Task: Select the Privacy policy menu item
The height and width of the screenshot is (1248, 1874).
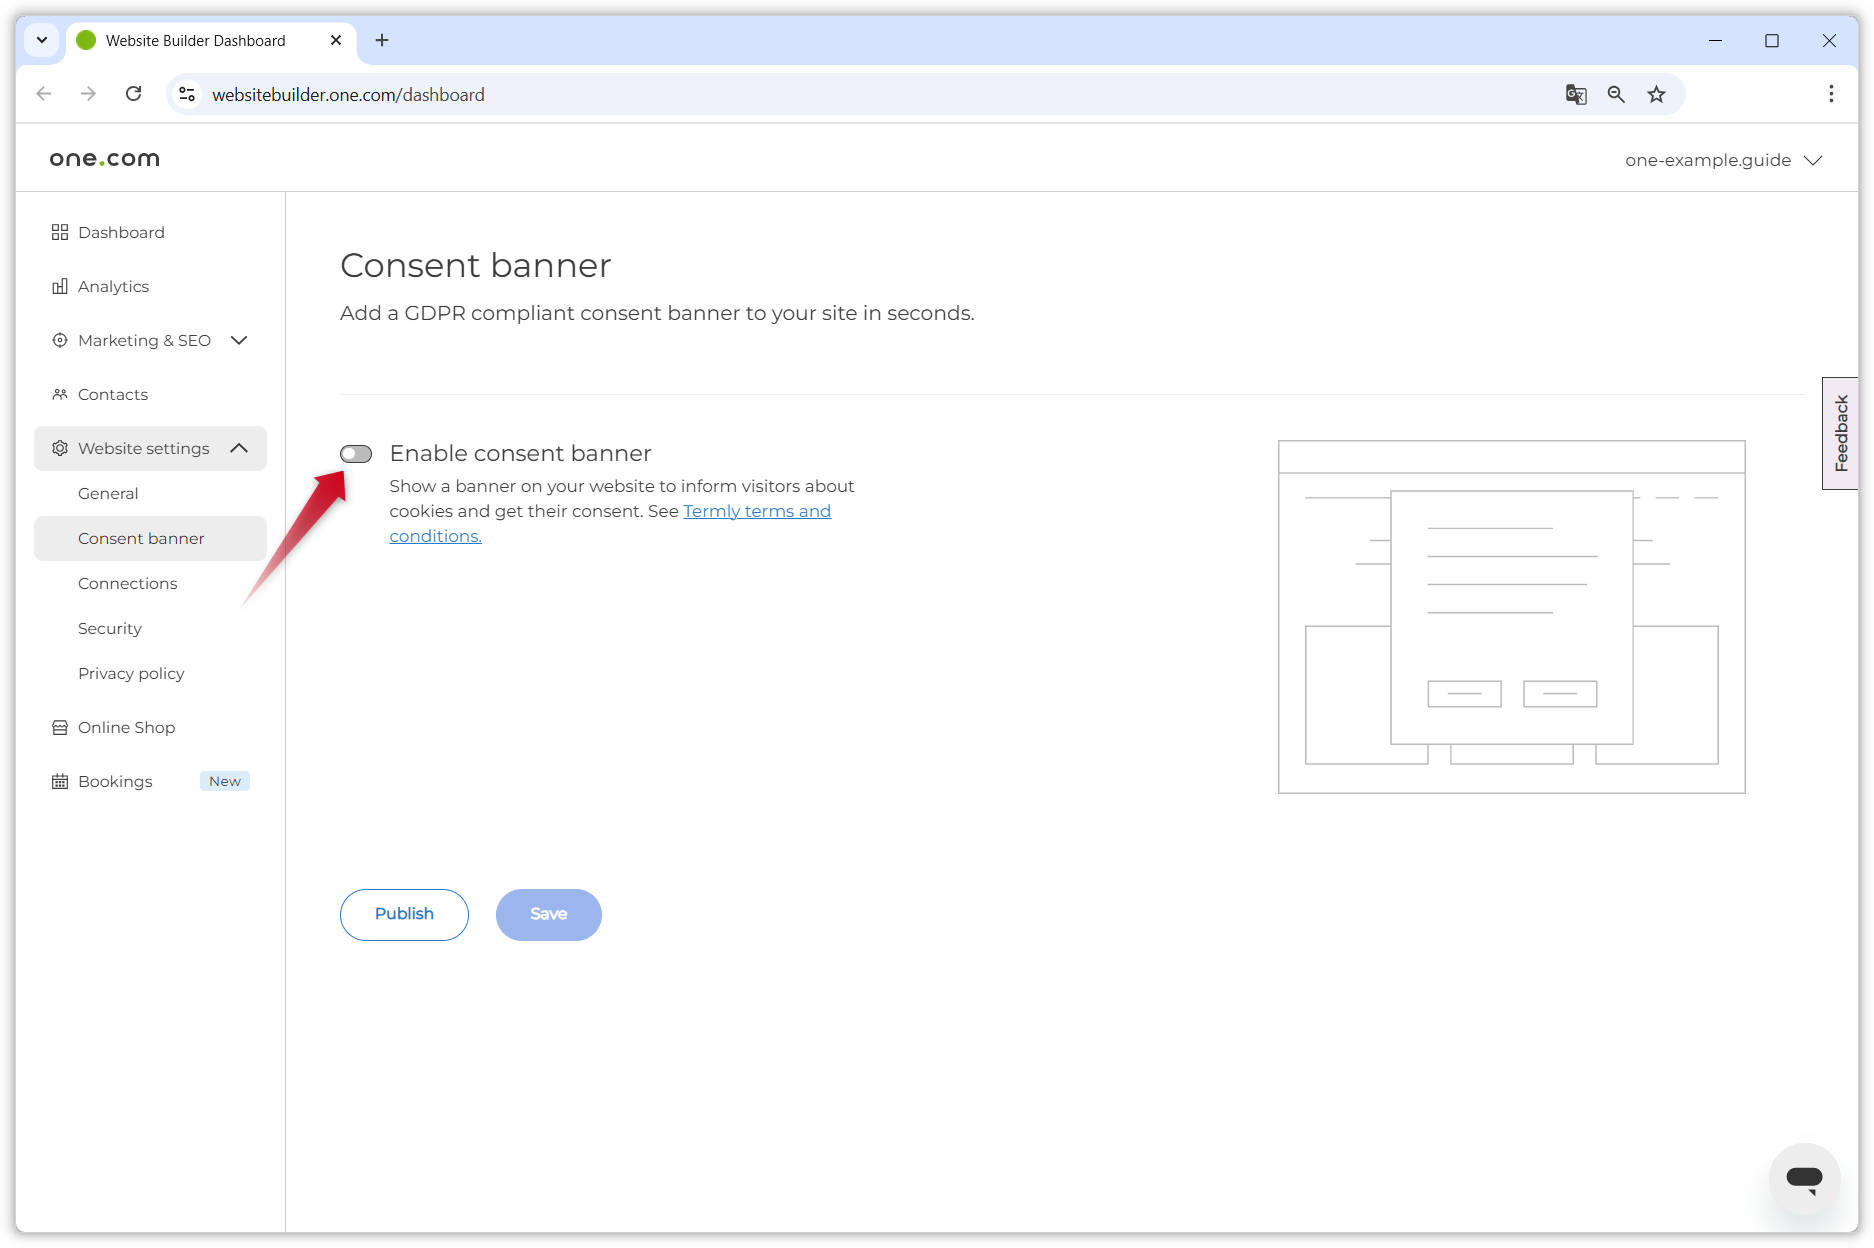Action: [x=131, y=673]
